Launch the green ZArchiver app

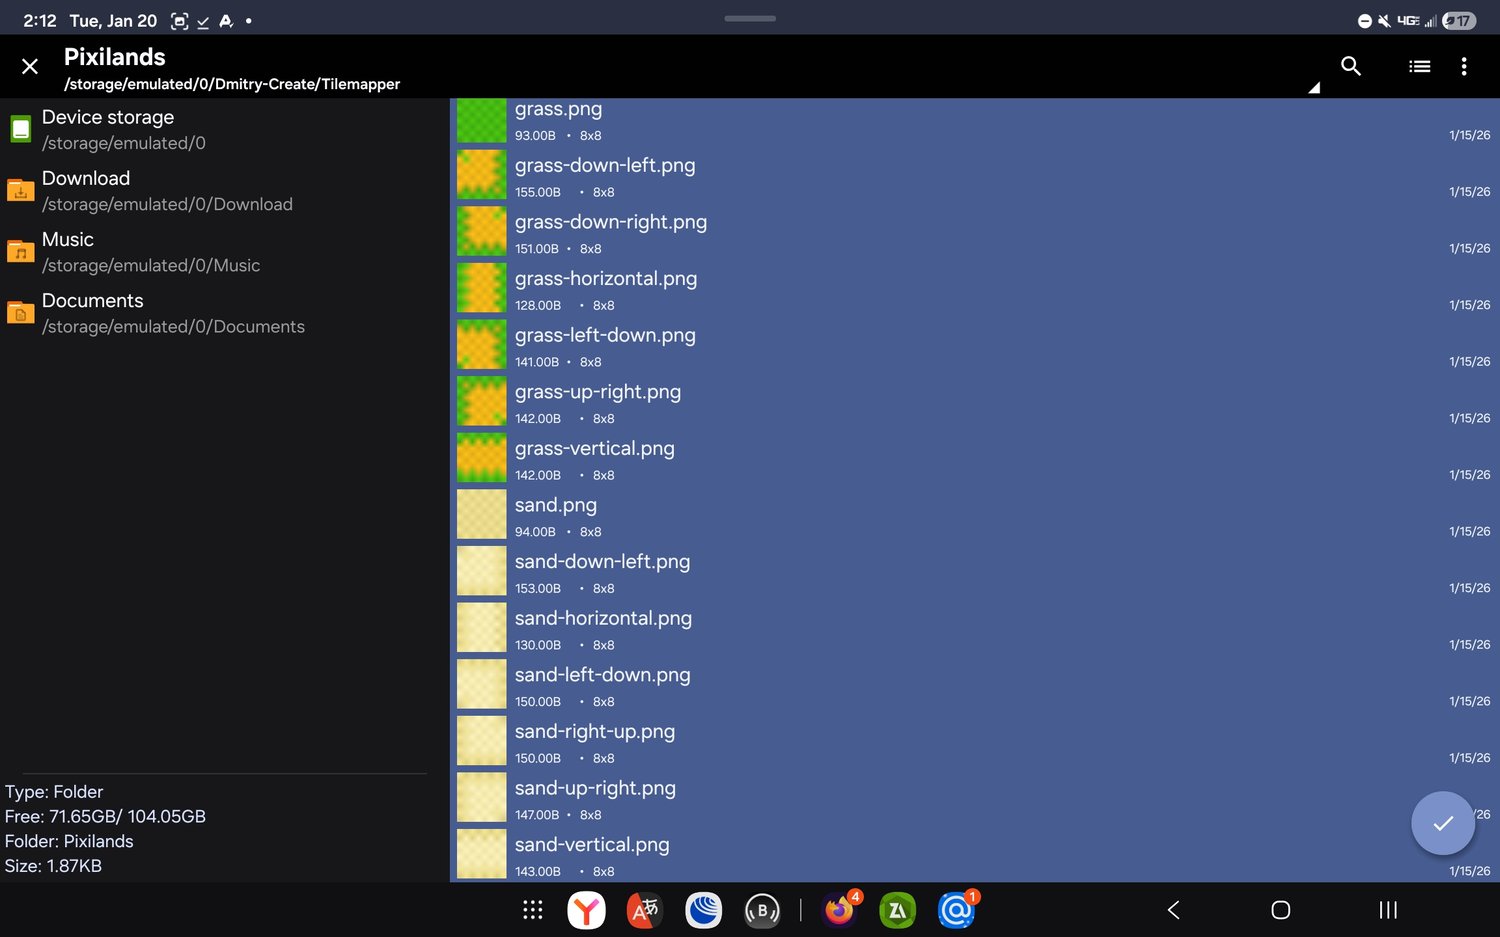(x=898, y=910)
